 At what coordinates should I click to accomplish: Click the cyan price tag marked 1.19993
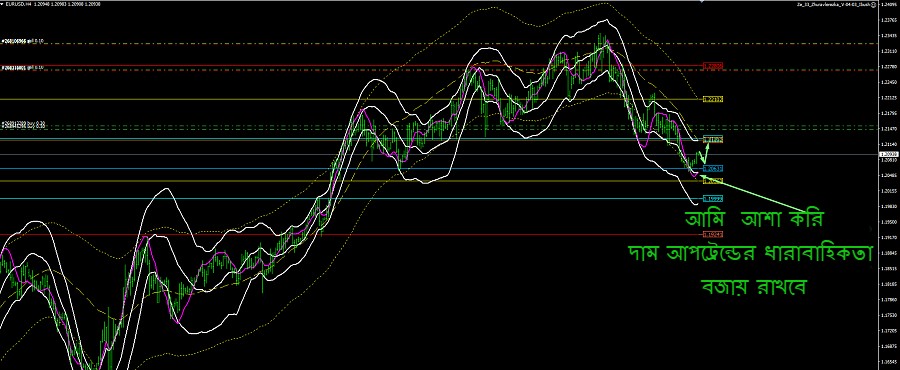pos(713,198)
